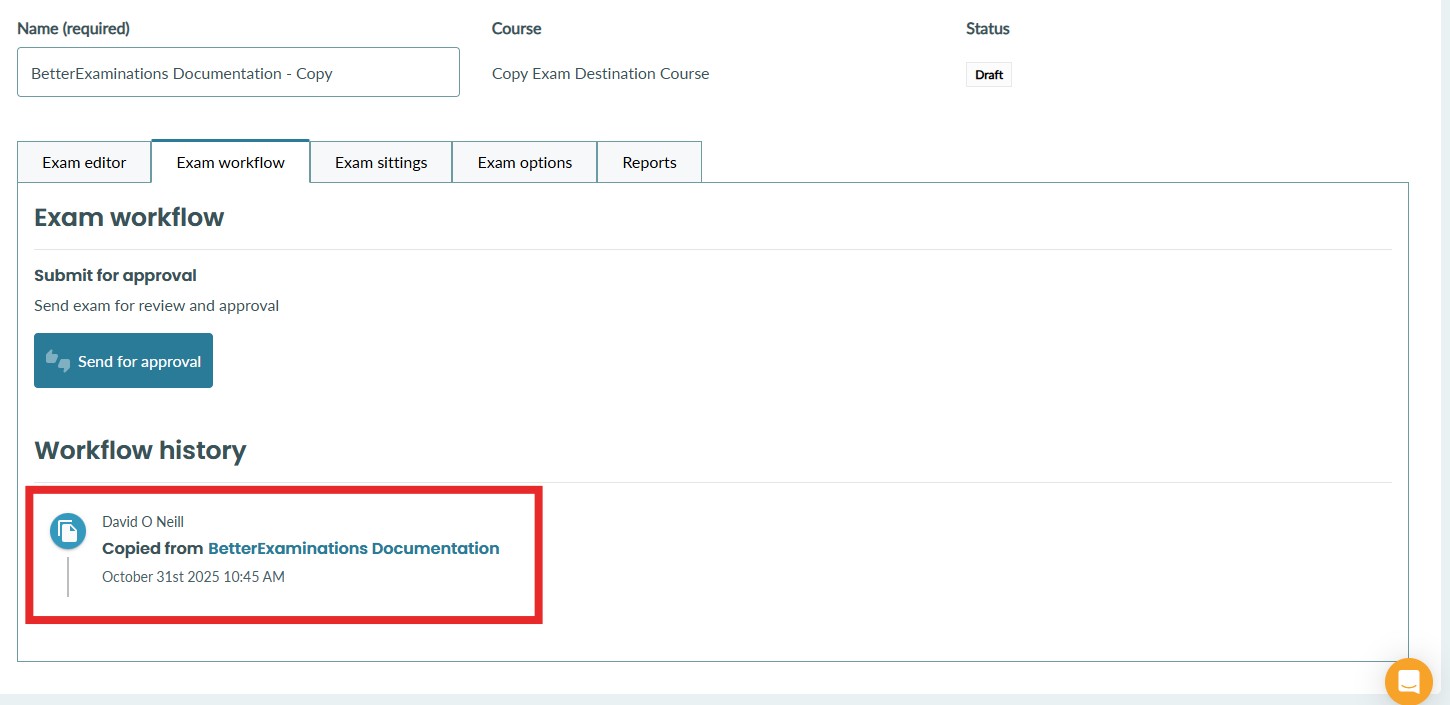This screenshot has width=1450, height=705.
Task: Click the Status label
Action: (987, 29)
